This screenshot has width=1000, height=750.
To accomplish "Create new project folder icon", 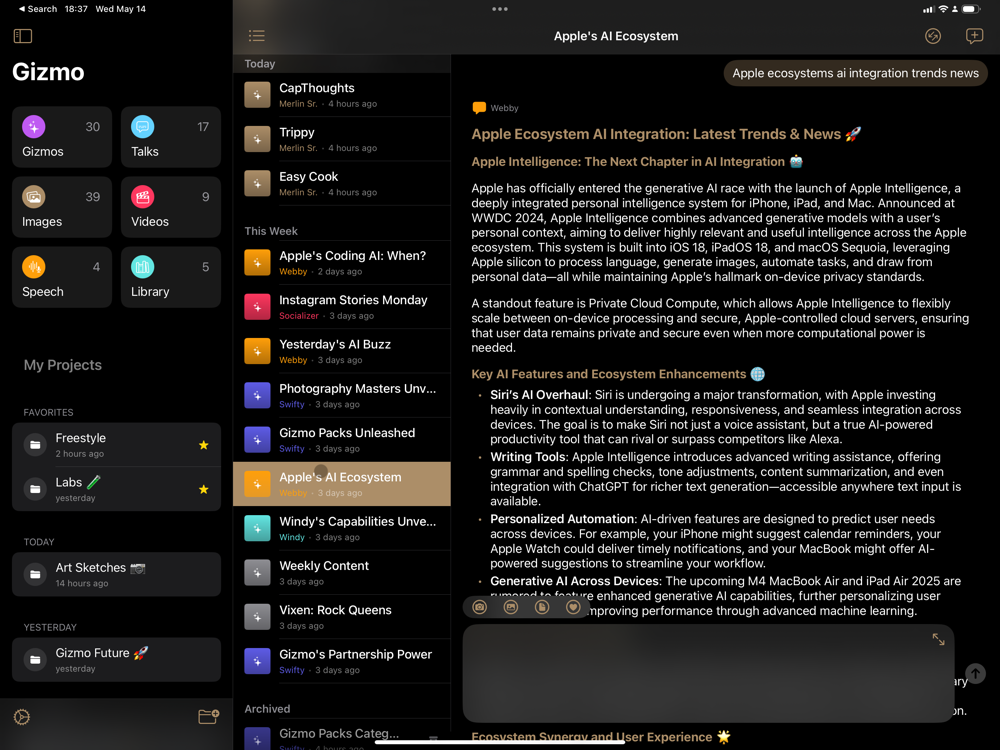I will 209,717.
